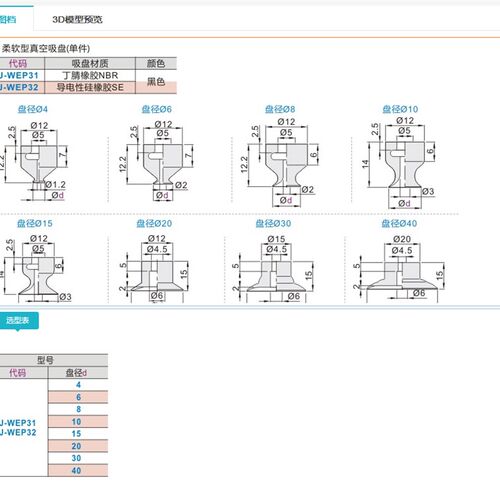Viewport: 500px width, 500px height.
Task: Open the 盘径Ø6 drawing thumbnail
Action: [156, 161]
